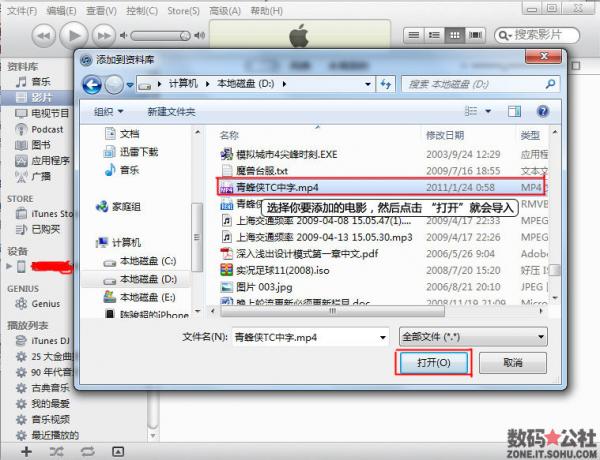
Task: Open the 全部文件 (*.*) file type dropdown
Action: coord(473,337)
